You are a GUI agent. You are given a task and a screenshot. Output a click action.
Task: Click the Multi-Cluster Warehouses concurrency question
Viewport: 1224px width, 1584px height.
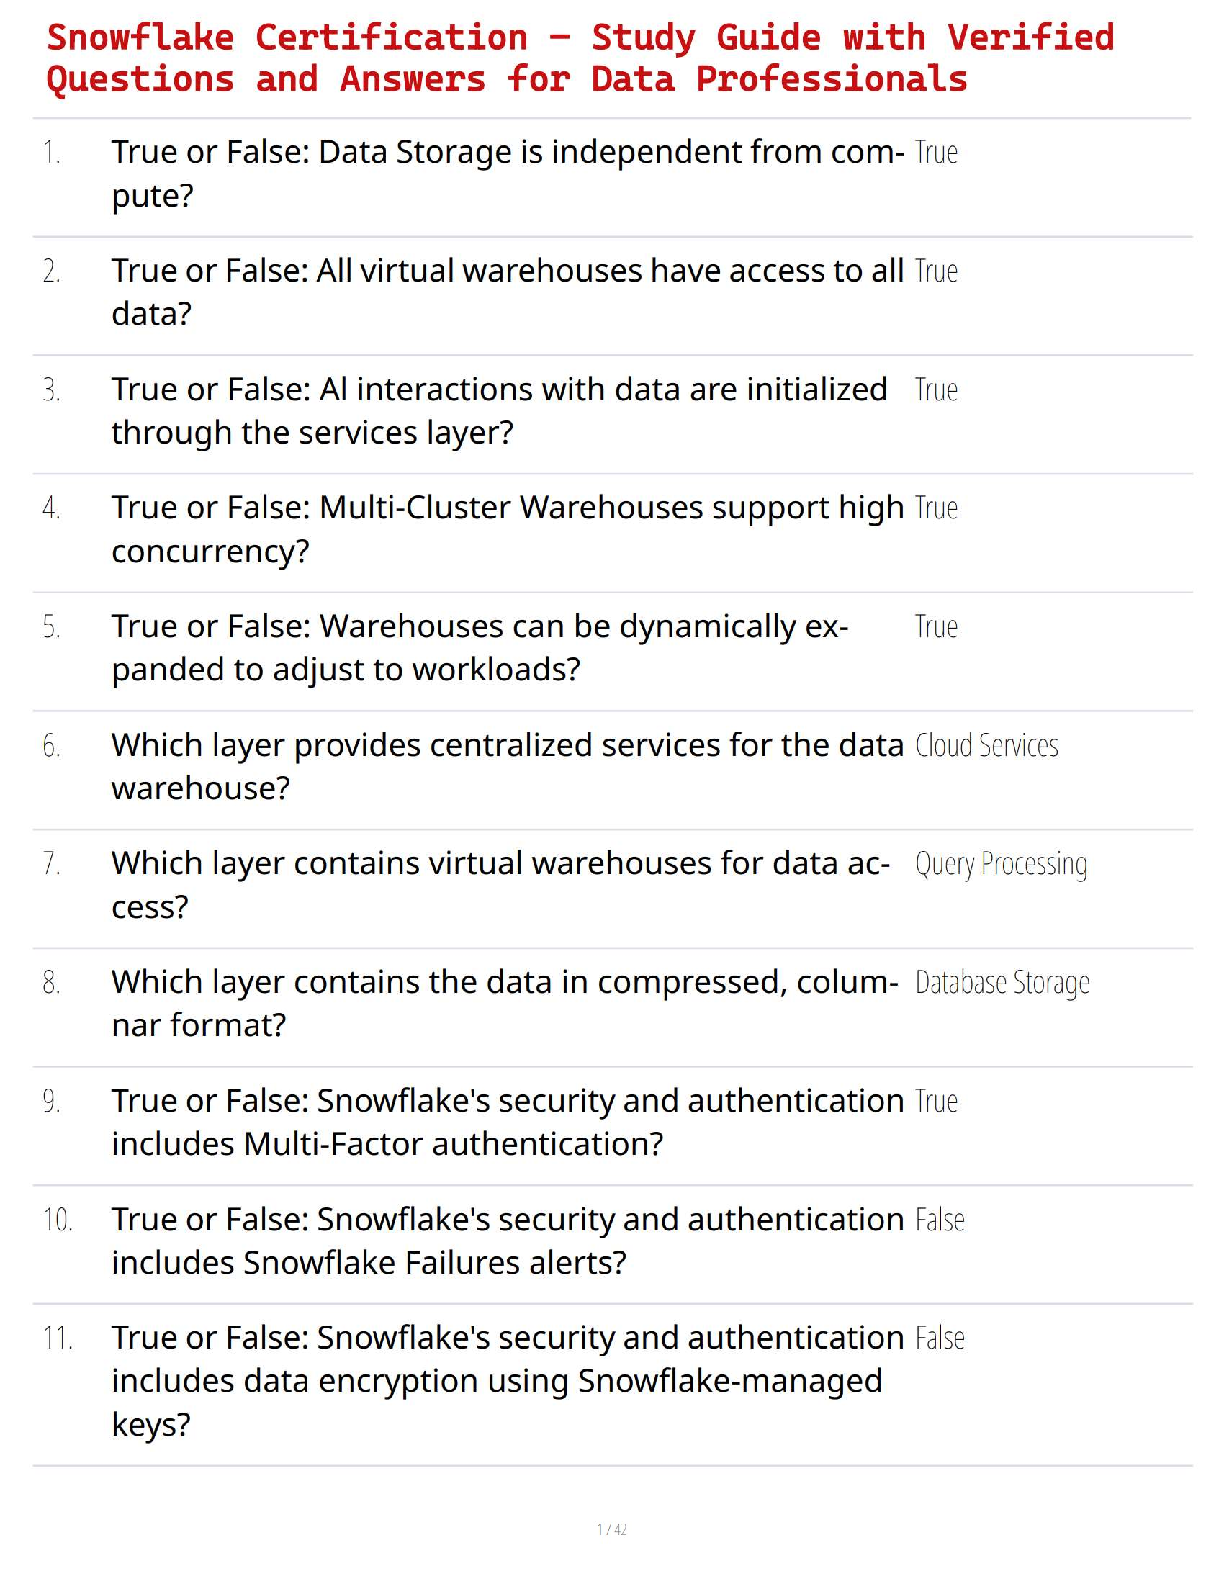click(x=507, y=529)
